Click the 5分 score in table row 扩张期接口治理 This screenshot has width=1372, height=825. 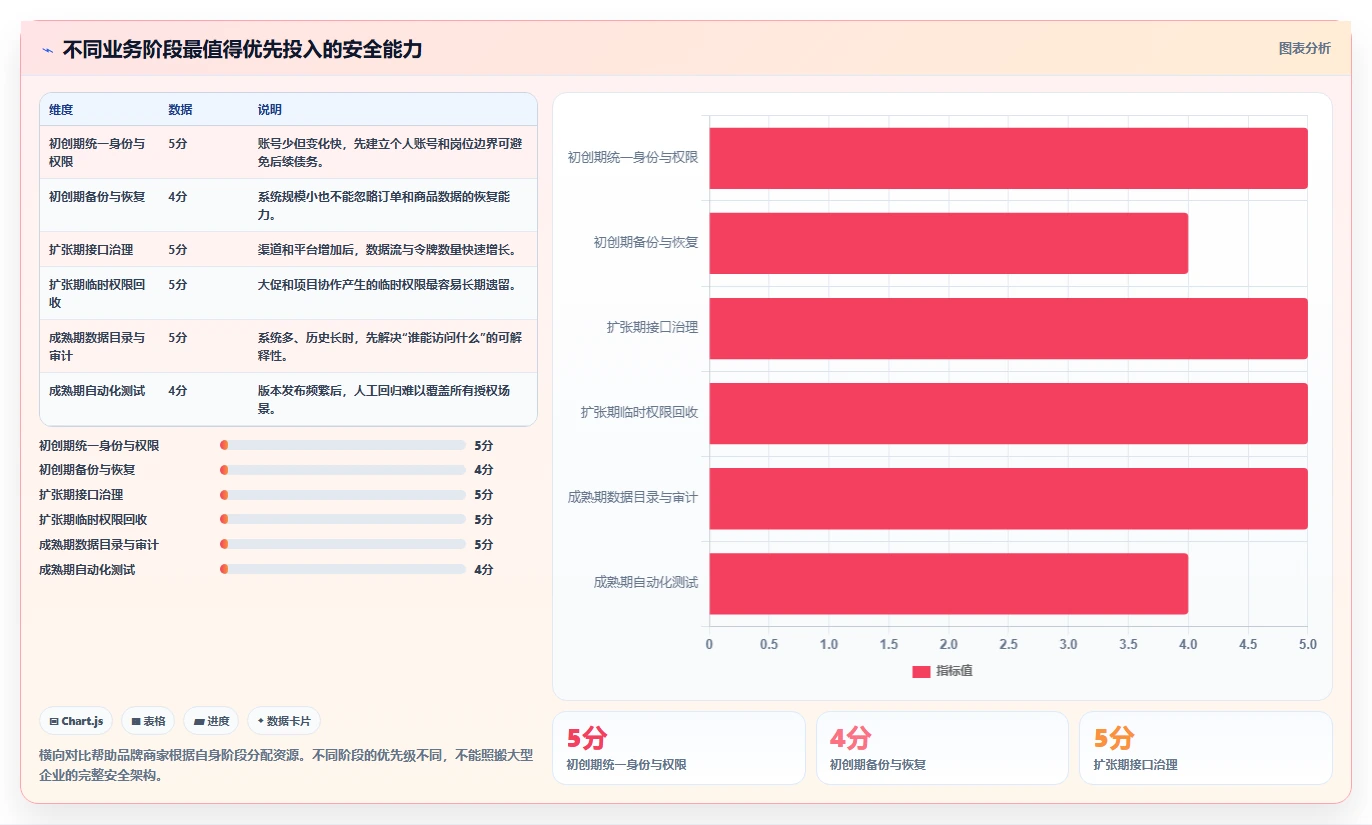click(x=178, y=250)
